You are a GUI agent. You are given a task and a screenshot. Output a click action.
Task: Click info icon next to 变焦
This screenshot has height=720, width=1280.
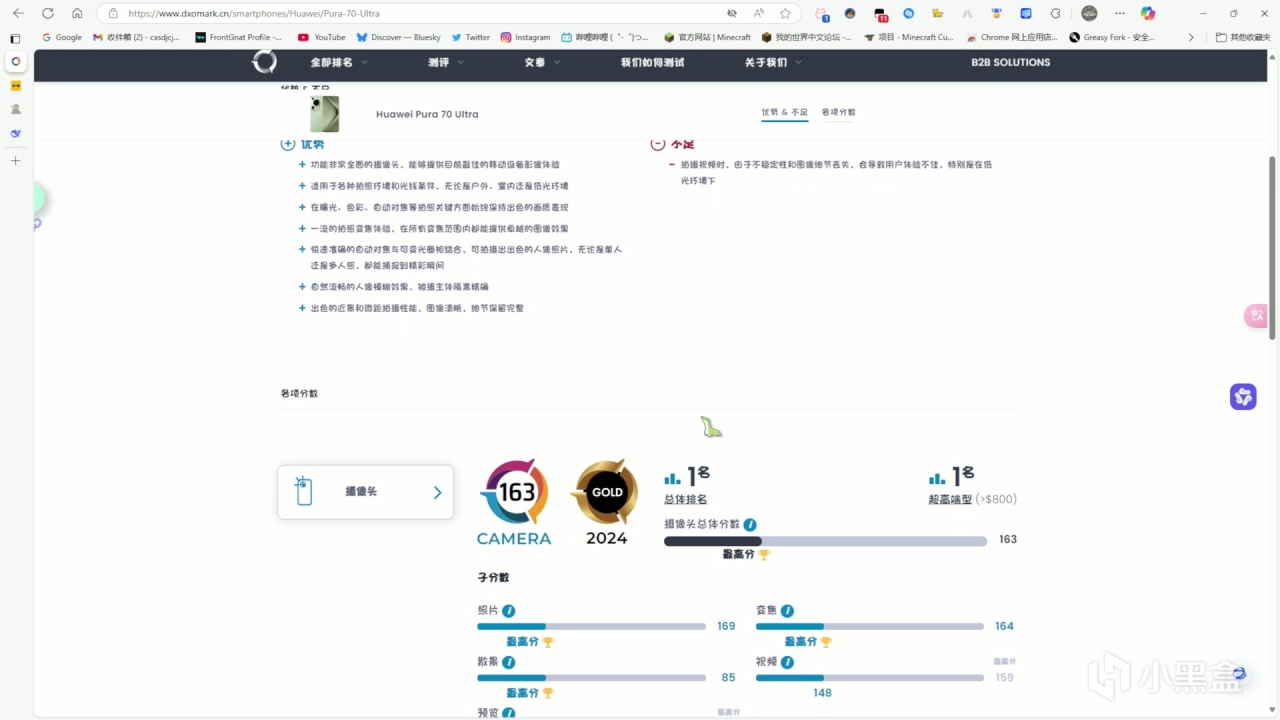coord(787,611)
